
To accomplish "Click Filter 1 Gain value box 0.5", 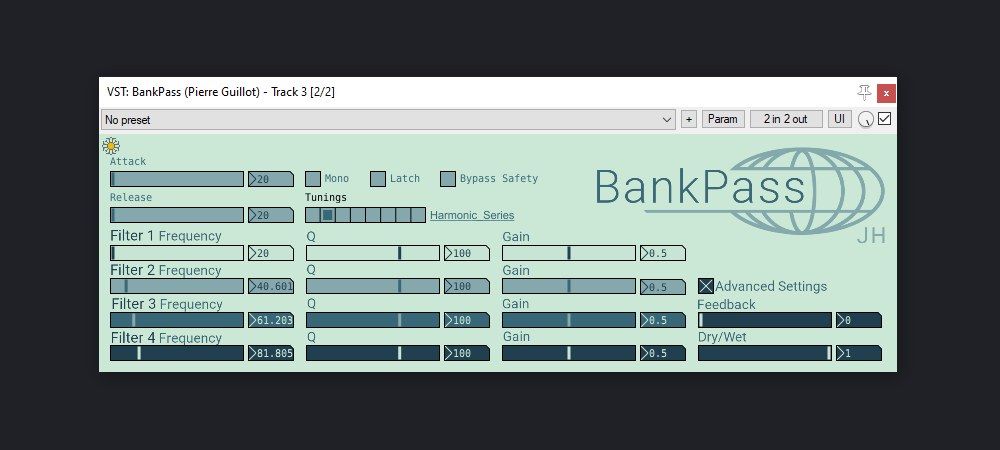I will tap(663, 253).
